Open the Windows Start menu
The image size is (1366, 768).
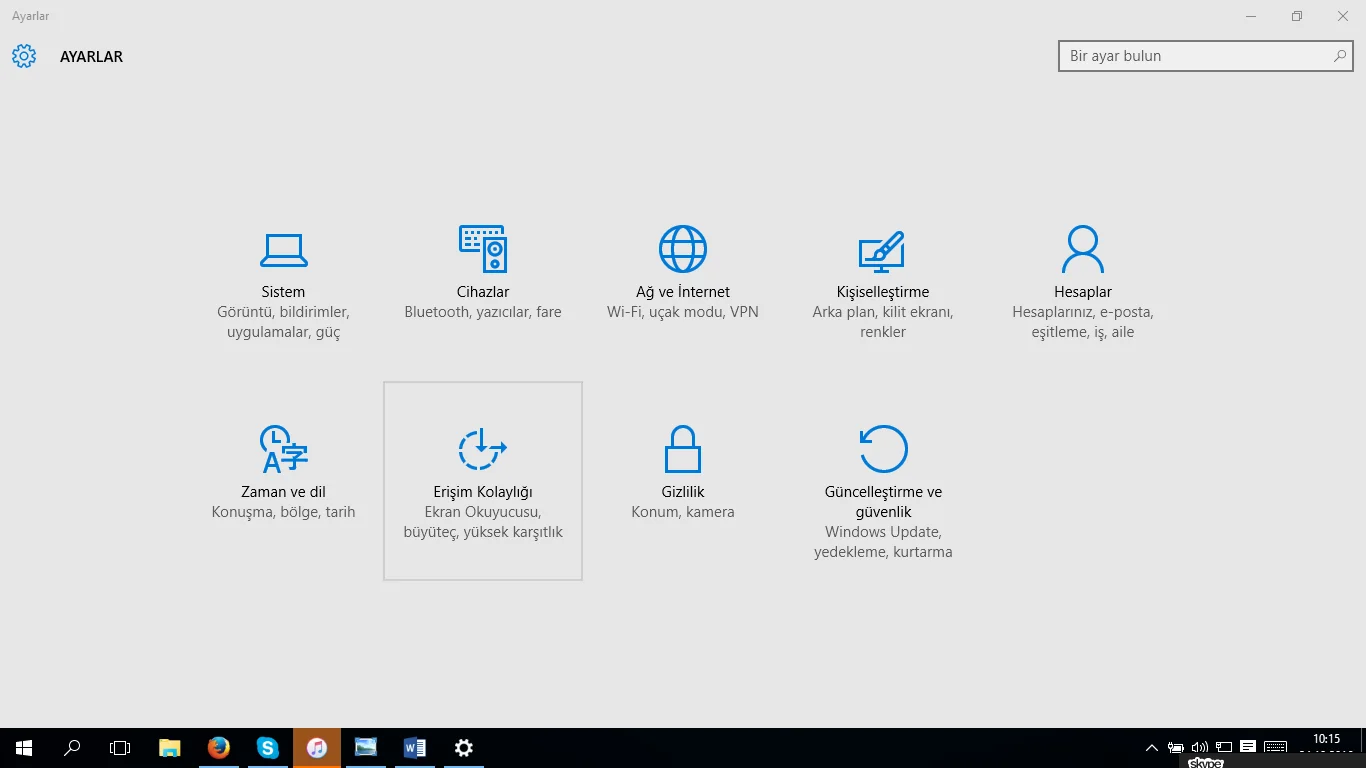coord(24,748)
